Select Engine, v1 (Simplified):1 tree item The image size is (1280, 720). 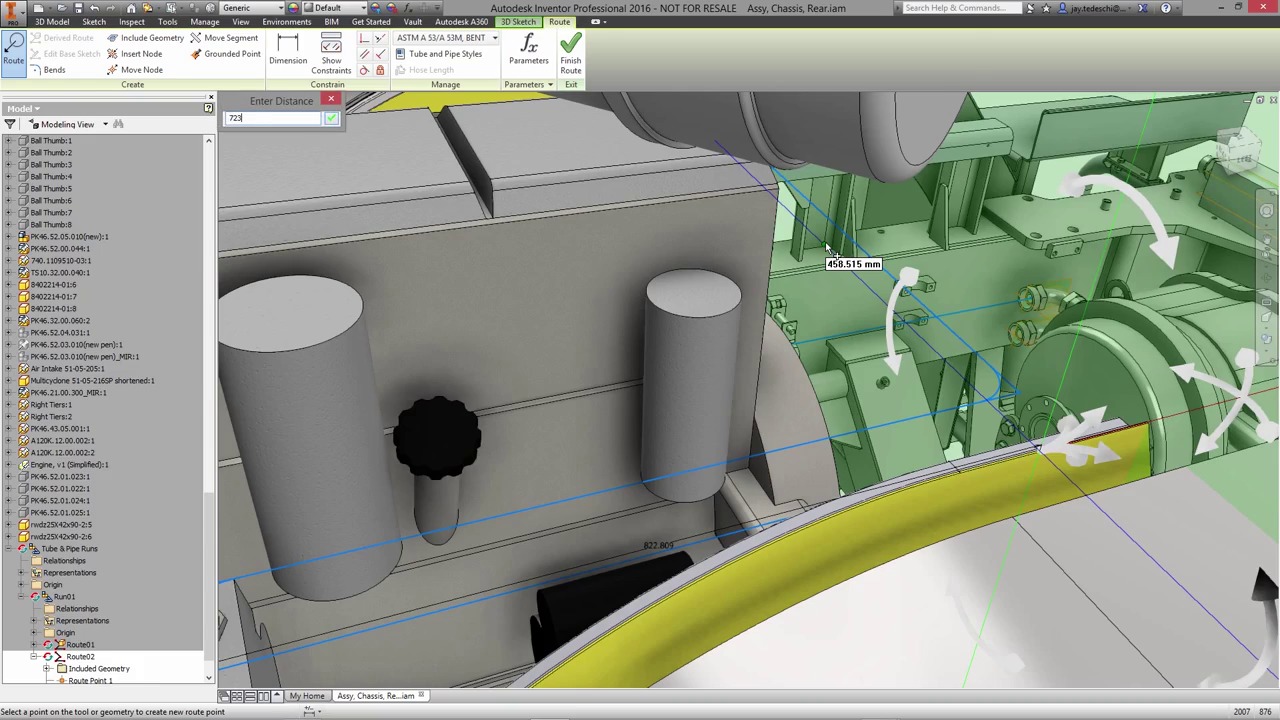tap(69, 465)
